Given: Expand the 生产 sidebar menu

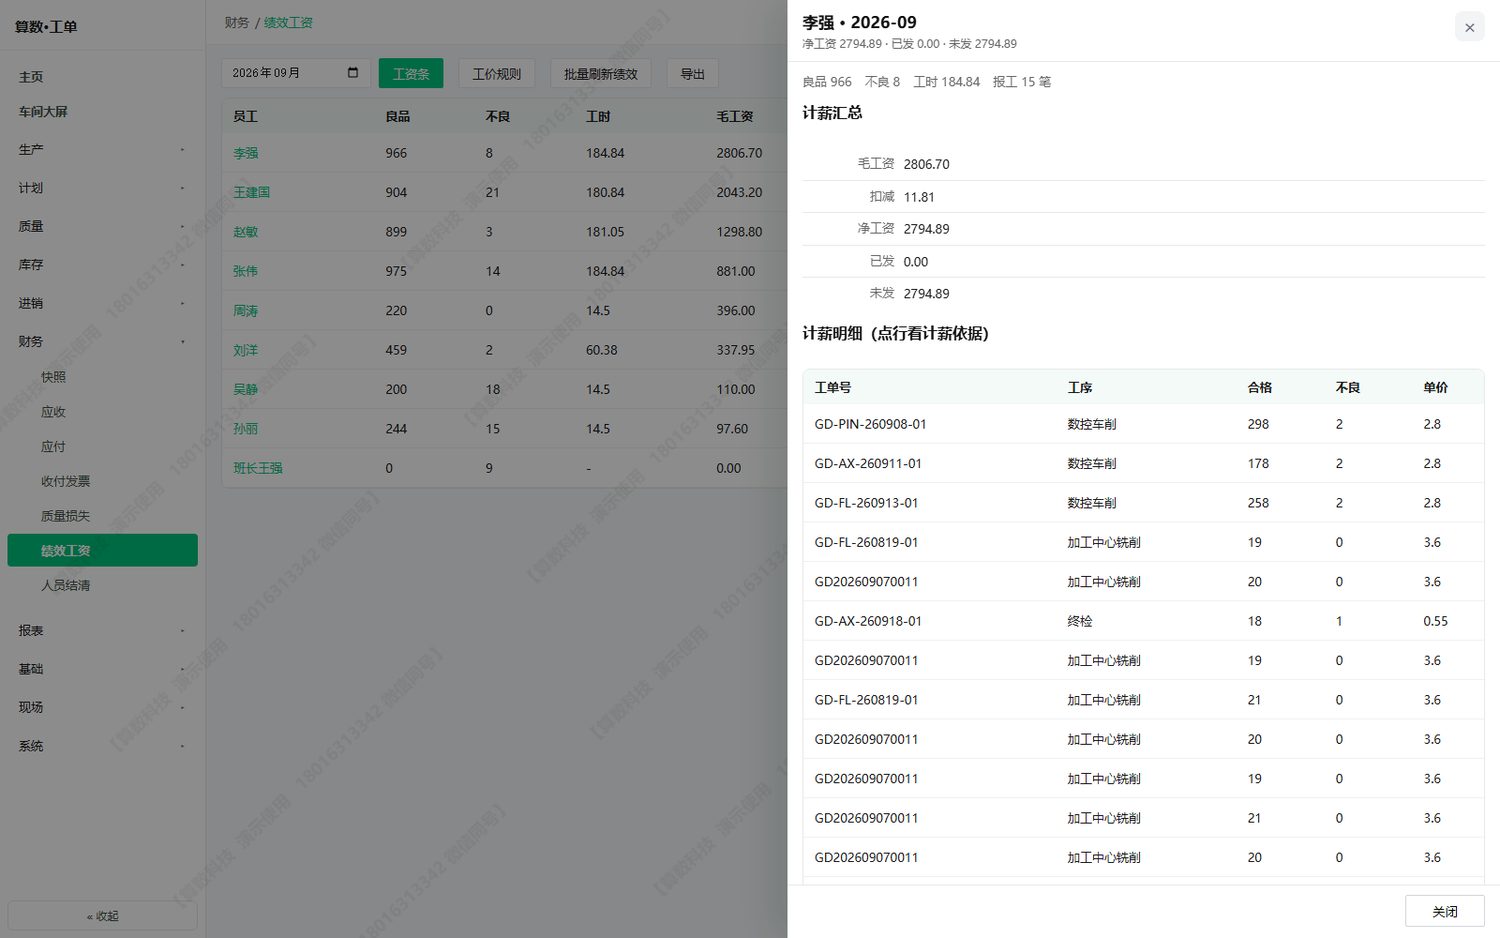Looking at the screenshot, I should pos(102,150).
